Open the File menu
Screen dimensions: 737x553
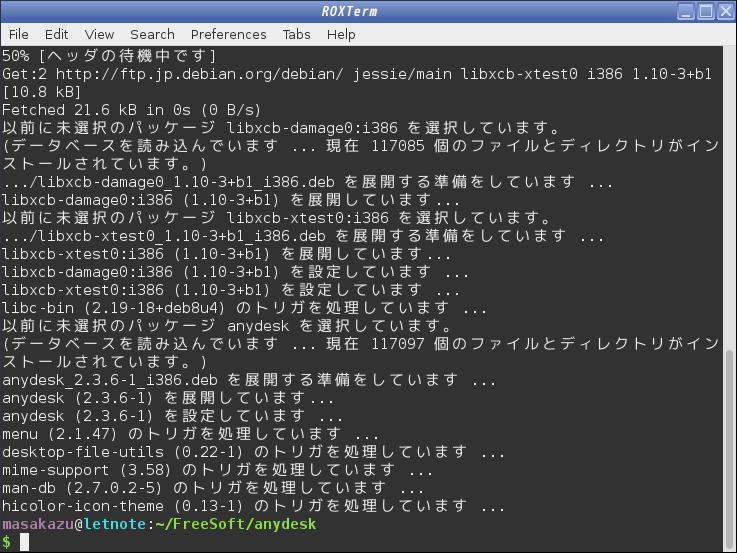point(18,34)
